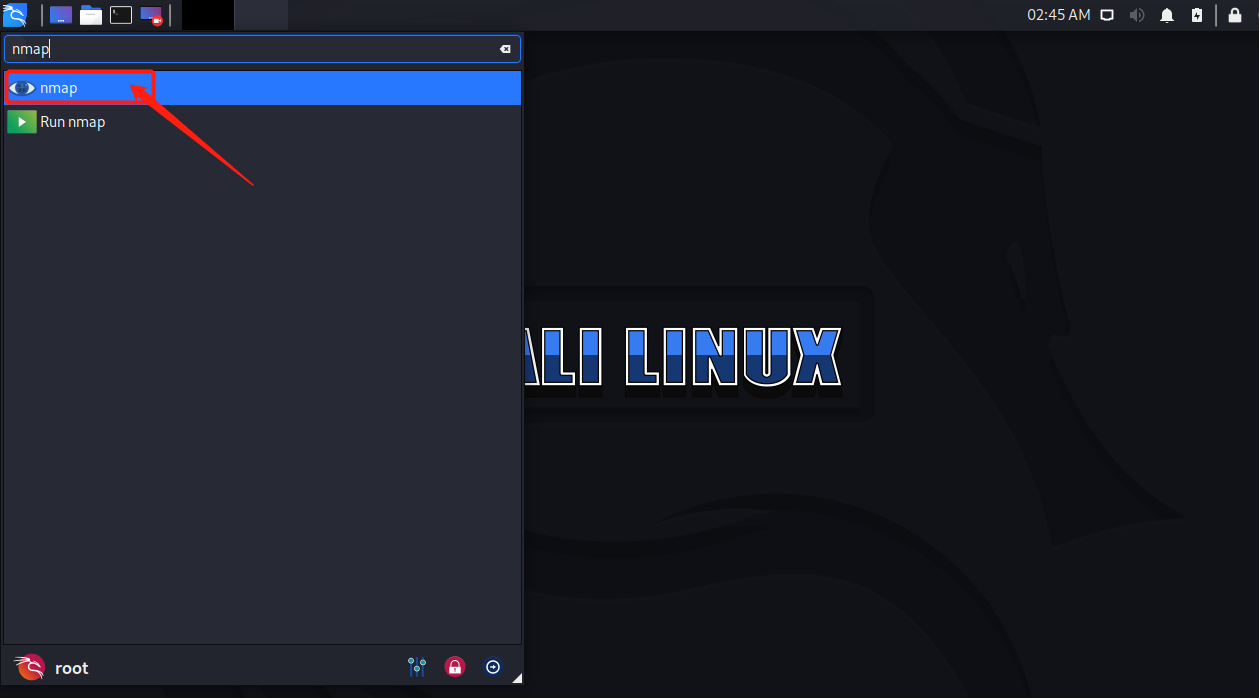The height and width of the screenshot is (699, 1260).
Task: Click the Show Desktop panel icon
Action: (61, 15)
